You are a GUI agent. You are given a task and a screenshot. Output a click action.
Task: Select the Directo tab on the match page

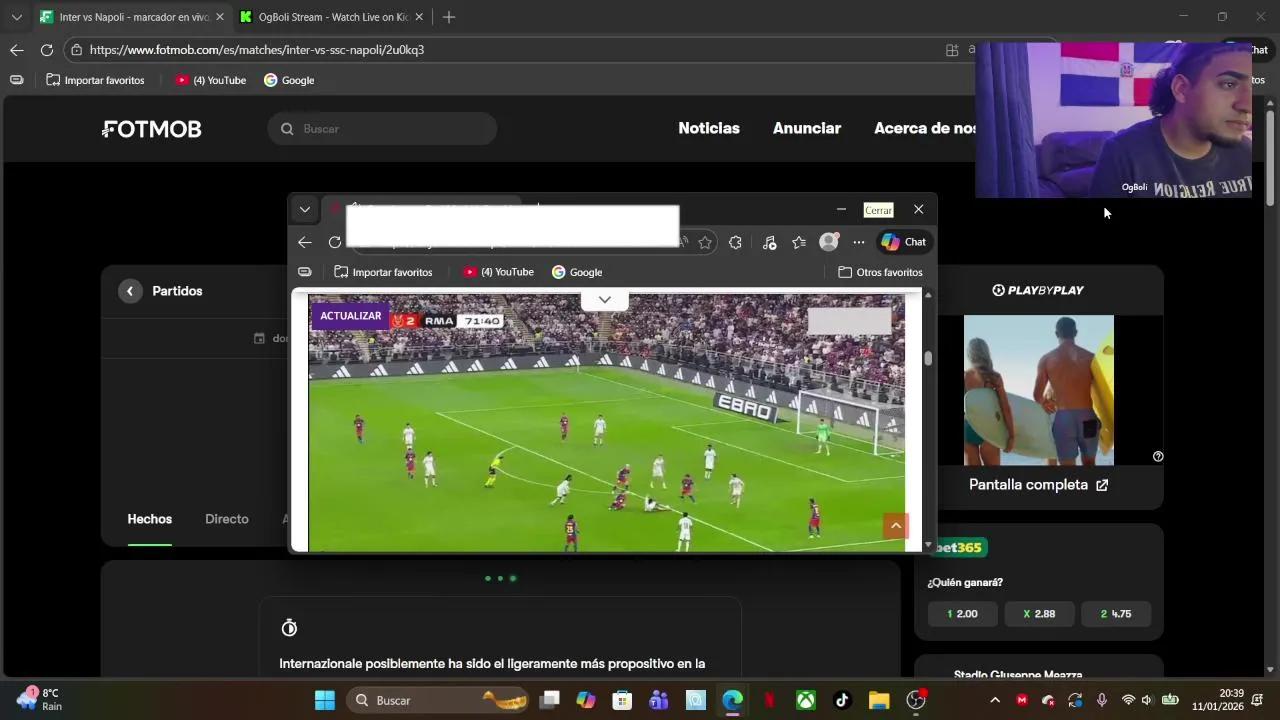pos(226,519)
